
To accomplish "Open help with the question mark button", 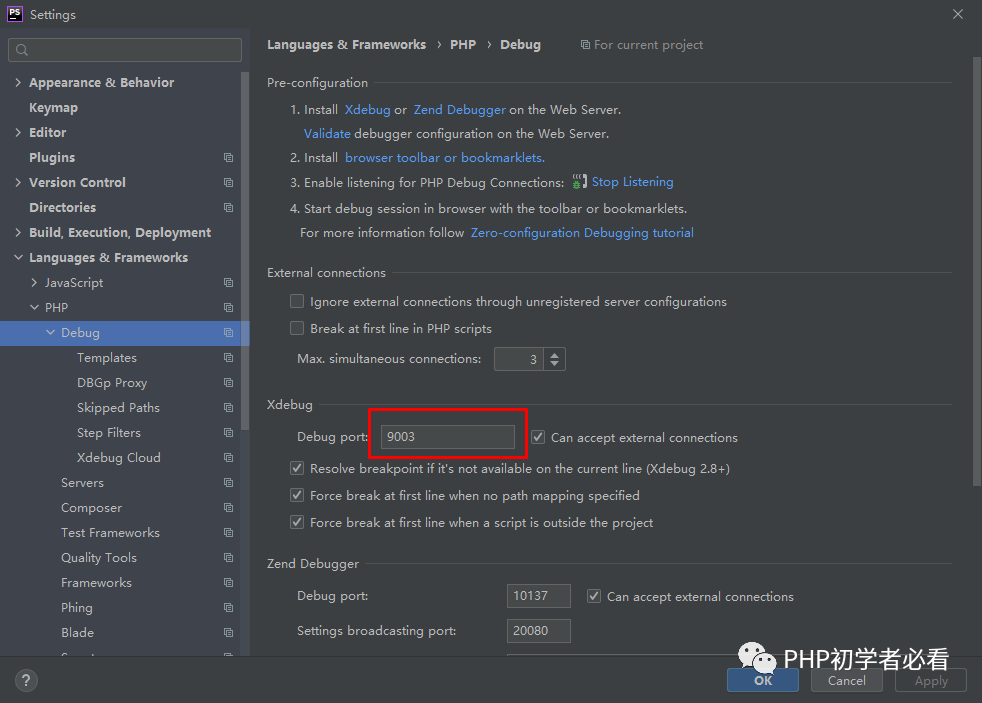I will tap(26, 680).
